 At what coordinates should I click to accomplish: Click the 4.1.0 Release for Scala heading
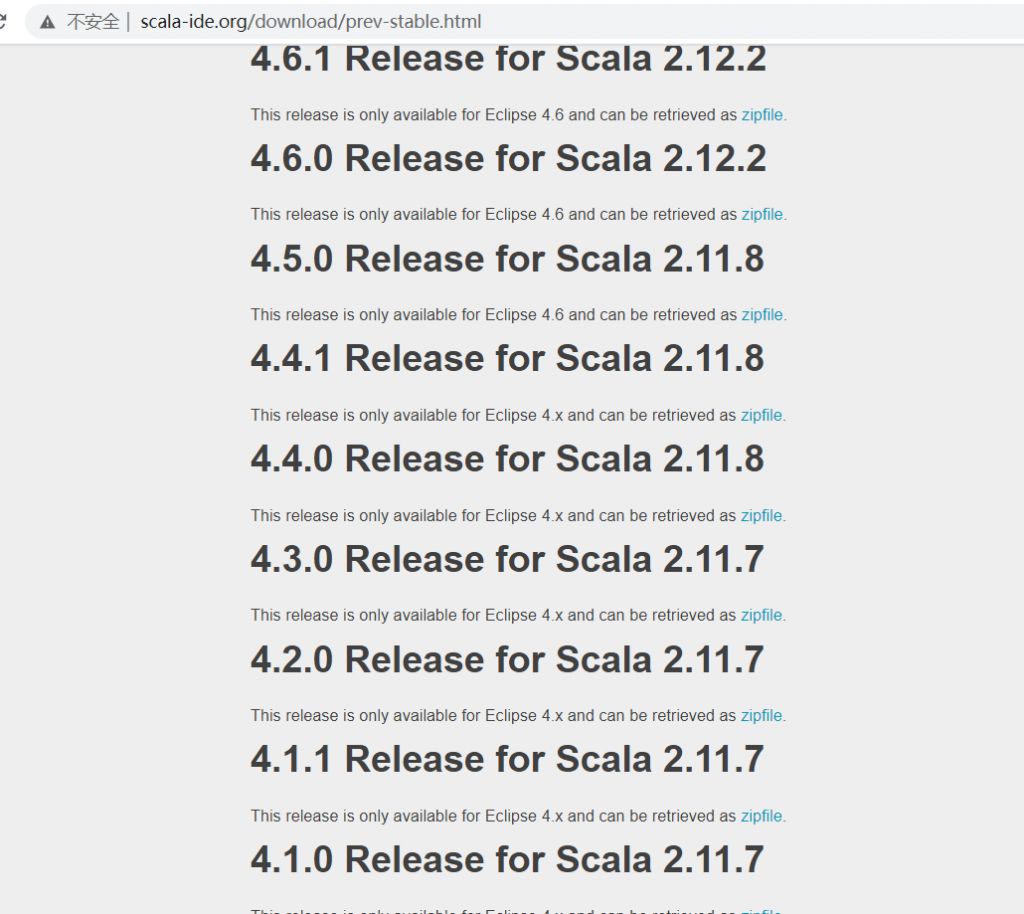(x=507, y=860)
